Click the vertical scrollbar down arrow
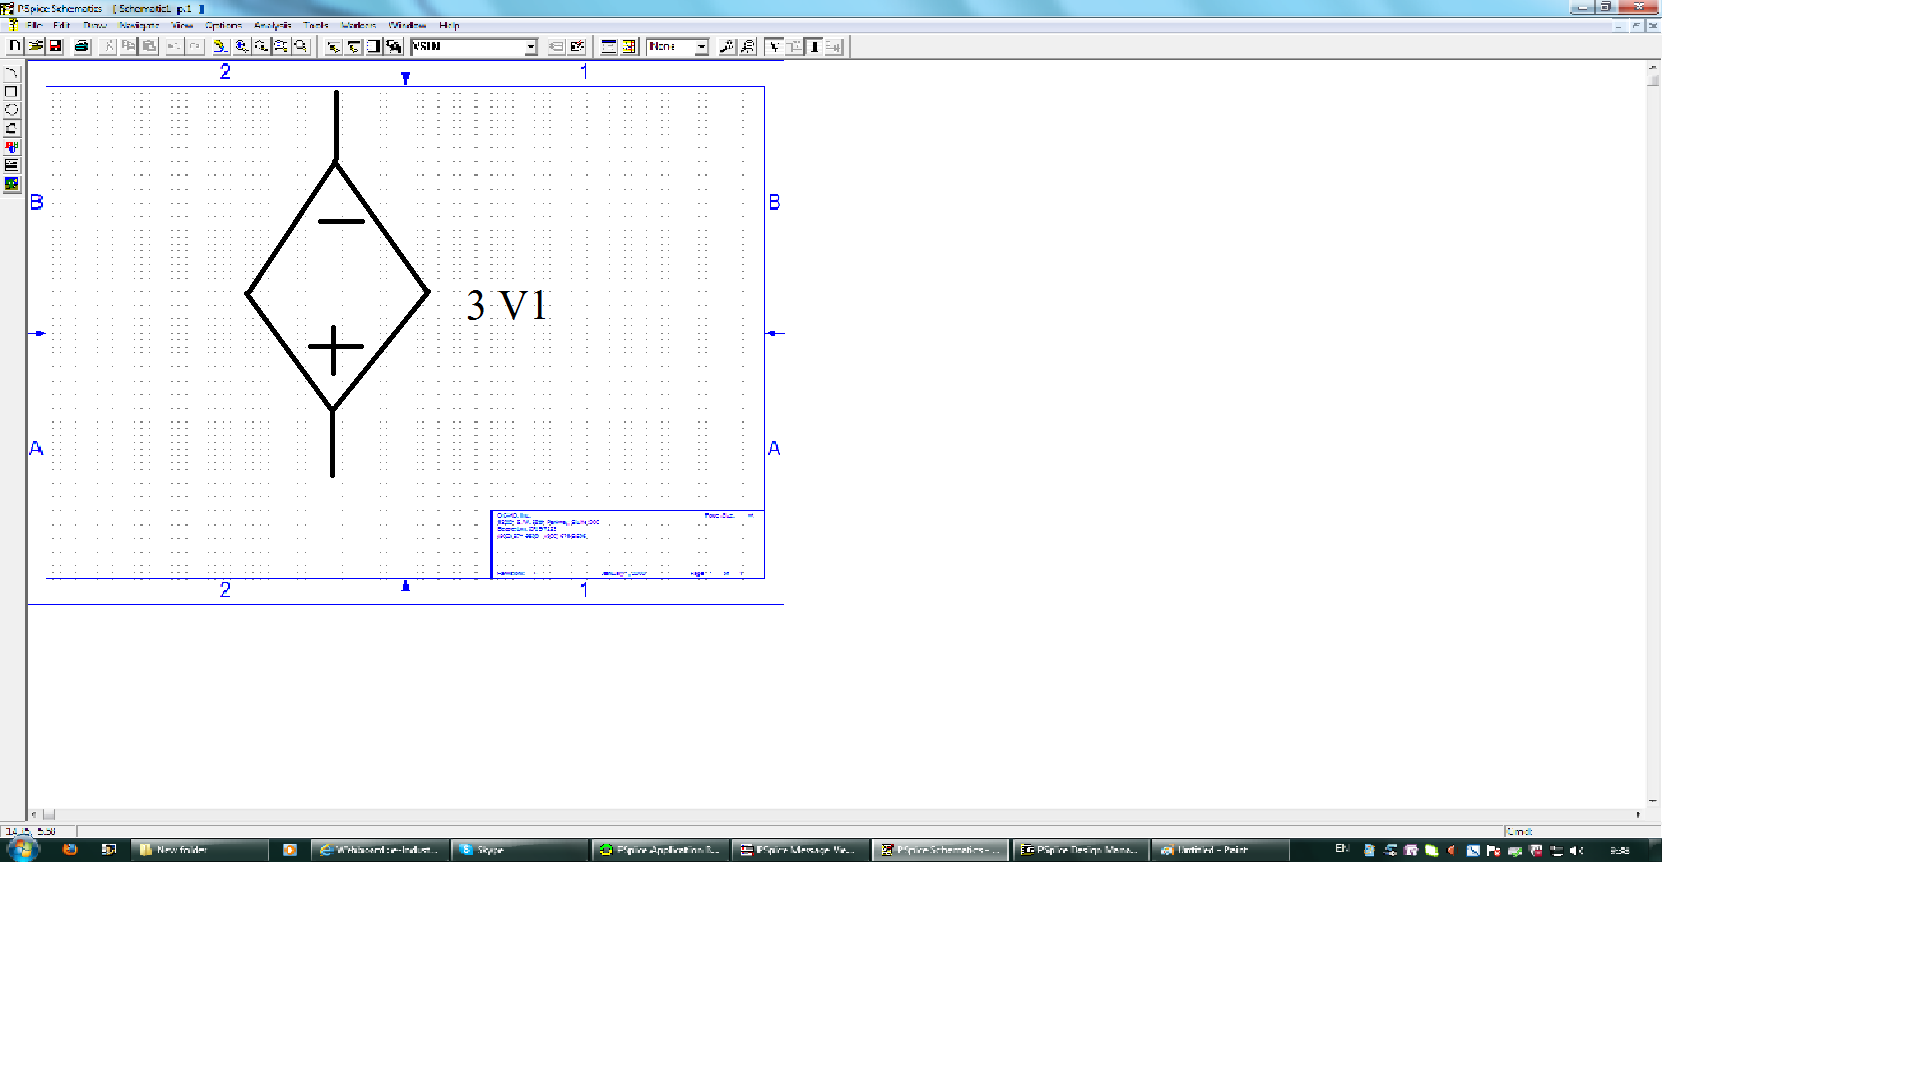 1653,801
